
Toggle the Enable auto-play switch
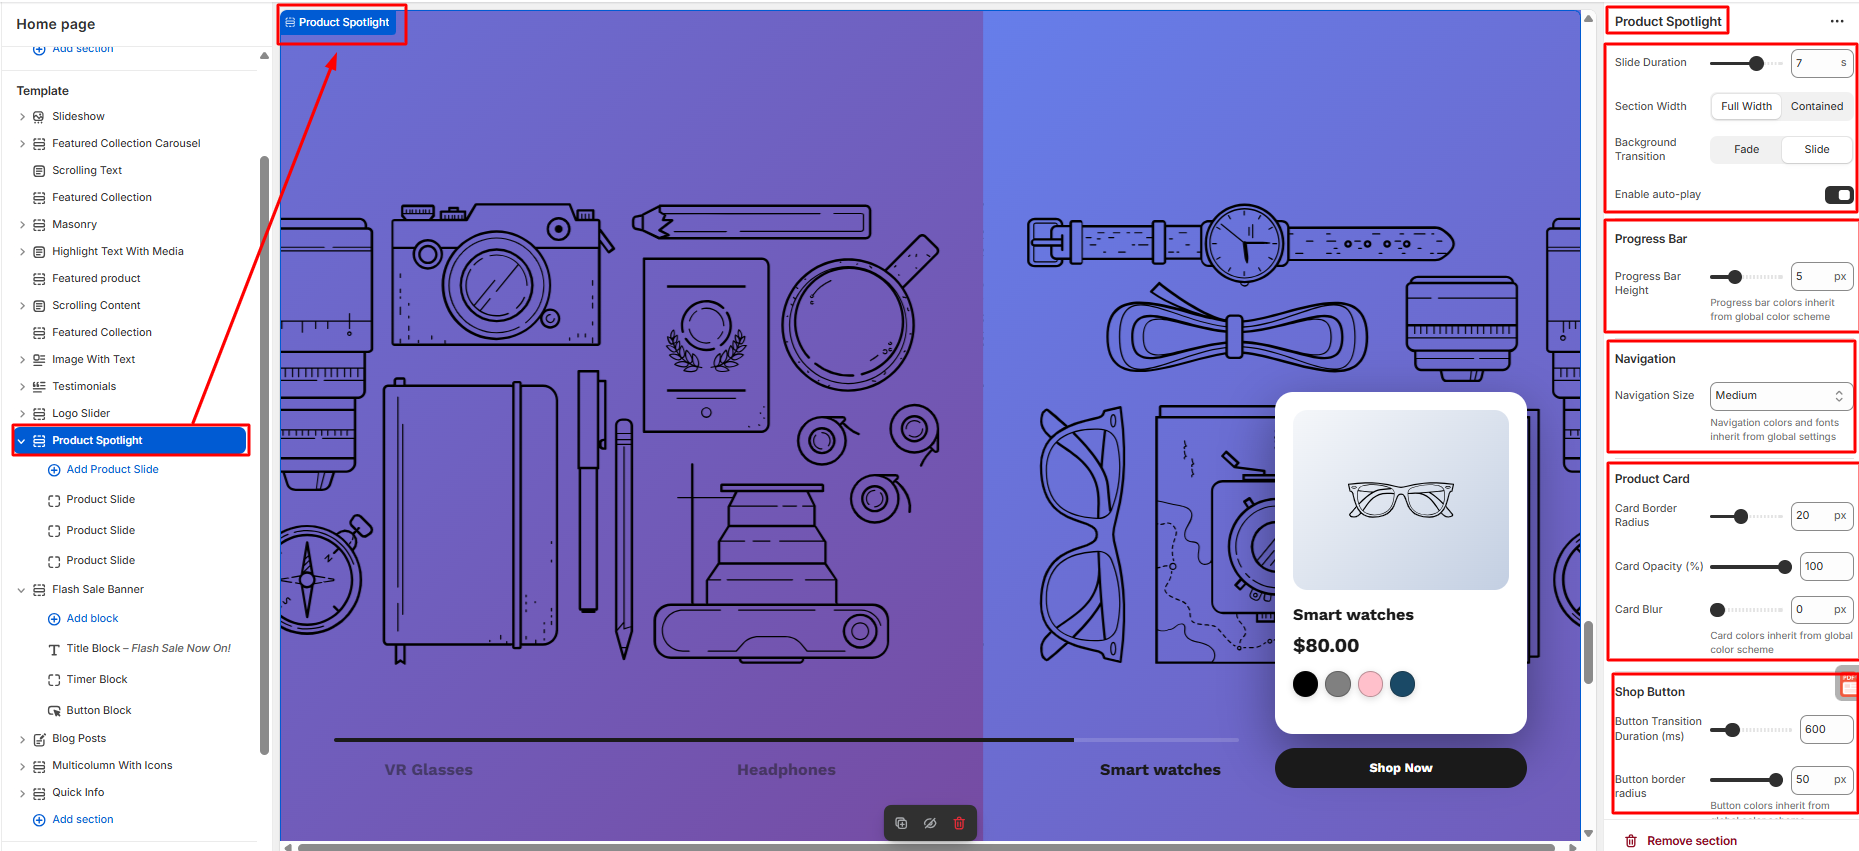1838,195
